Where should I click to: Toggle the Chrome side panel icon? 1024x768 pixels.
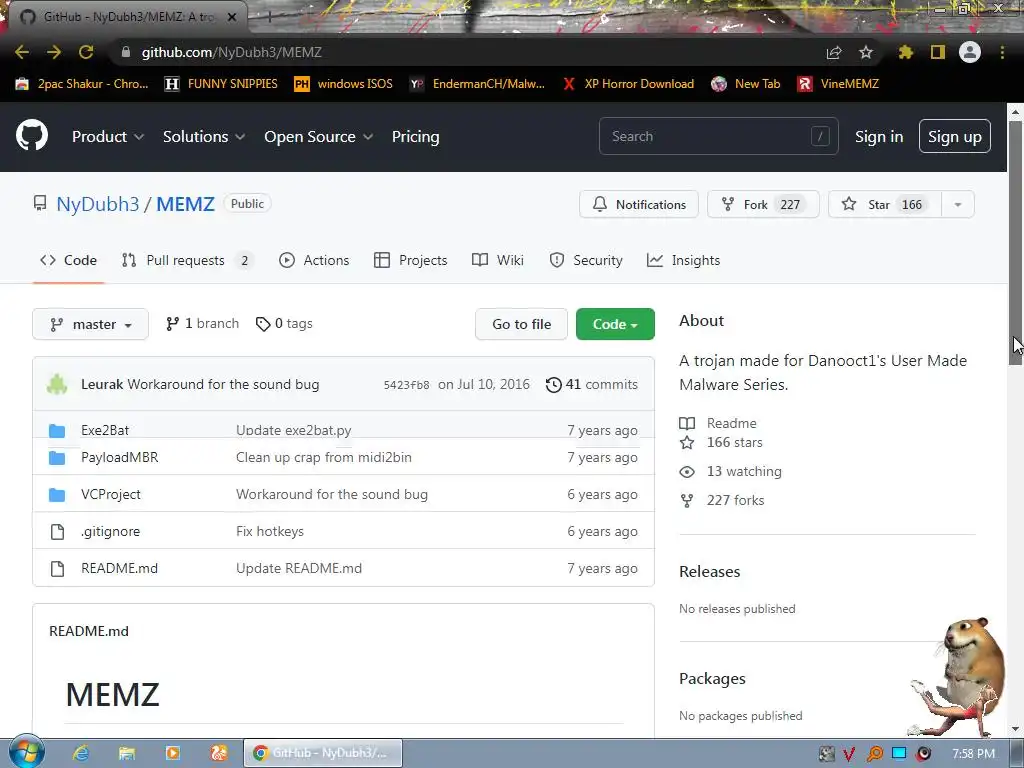click(x=938, y=52)
